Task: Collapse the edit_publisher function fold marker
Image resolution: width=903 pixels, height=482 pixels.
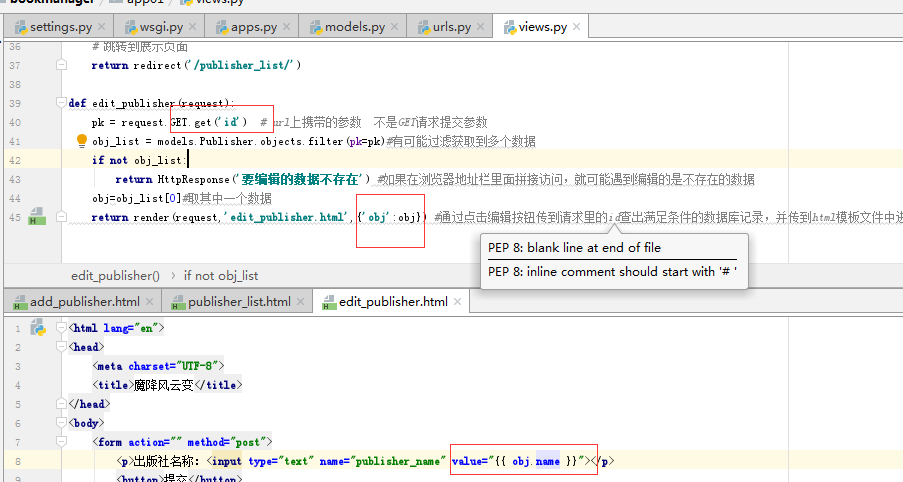Action: click(x=61, y=103)
